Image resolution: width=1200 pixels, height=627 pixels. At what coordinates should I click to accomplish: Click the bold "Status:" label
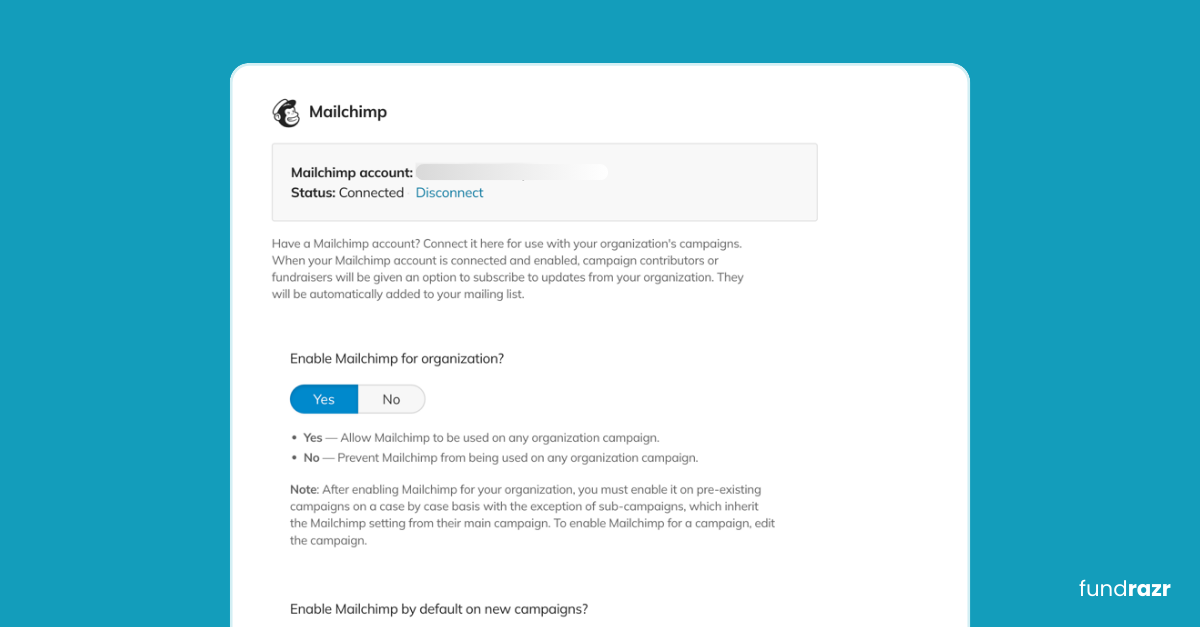[312, 193]
